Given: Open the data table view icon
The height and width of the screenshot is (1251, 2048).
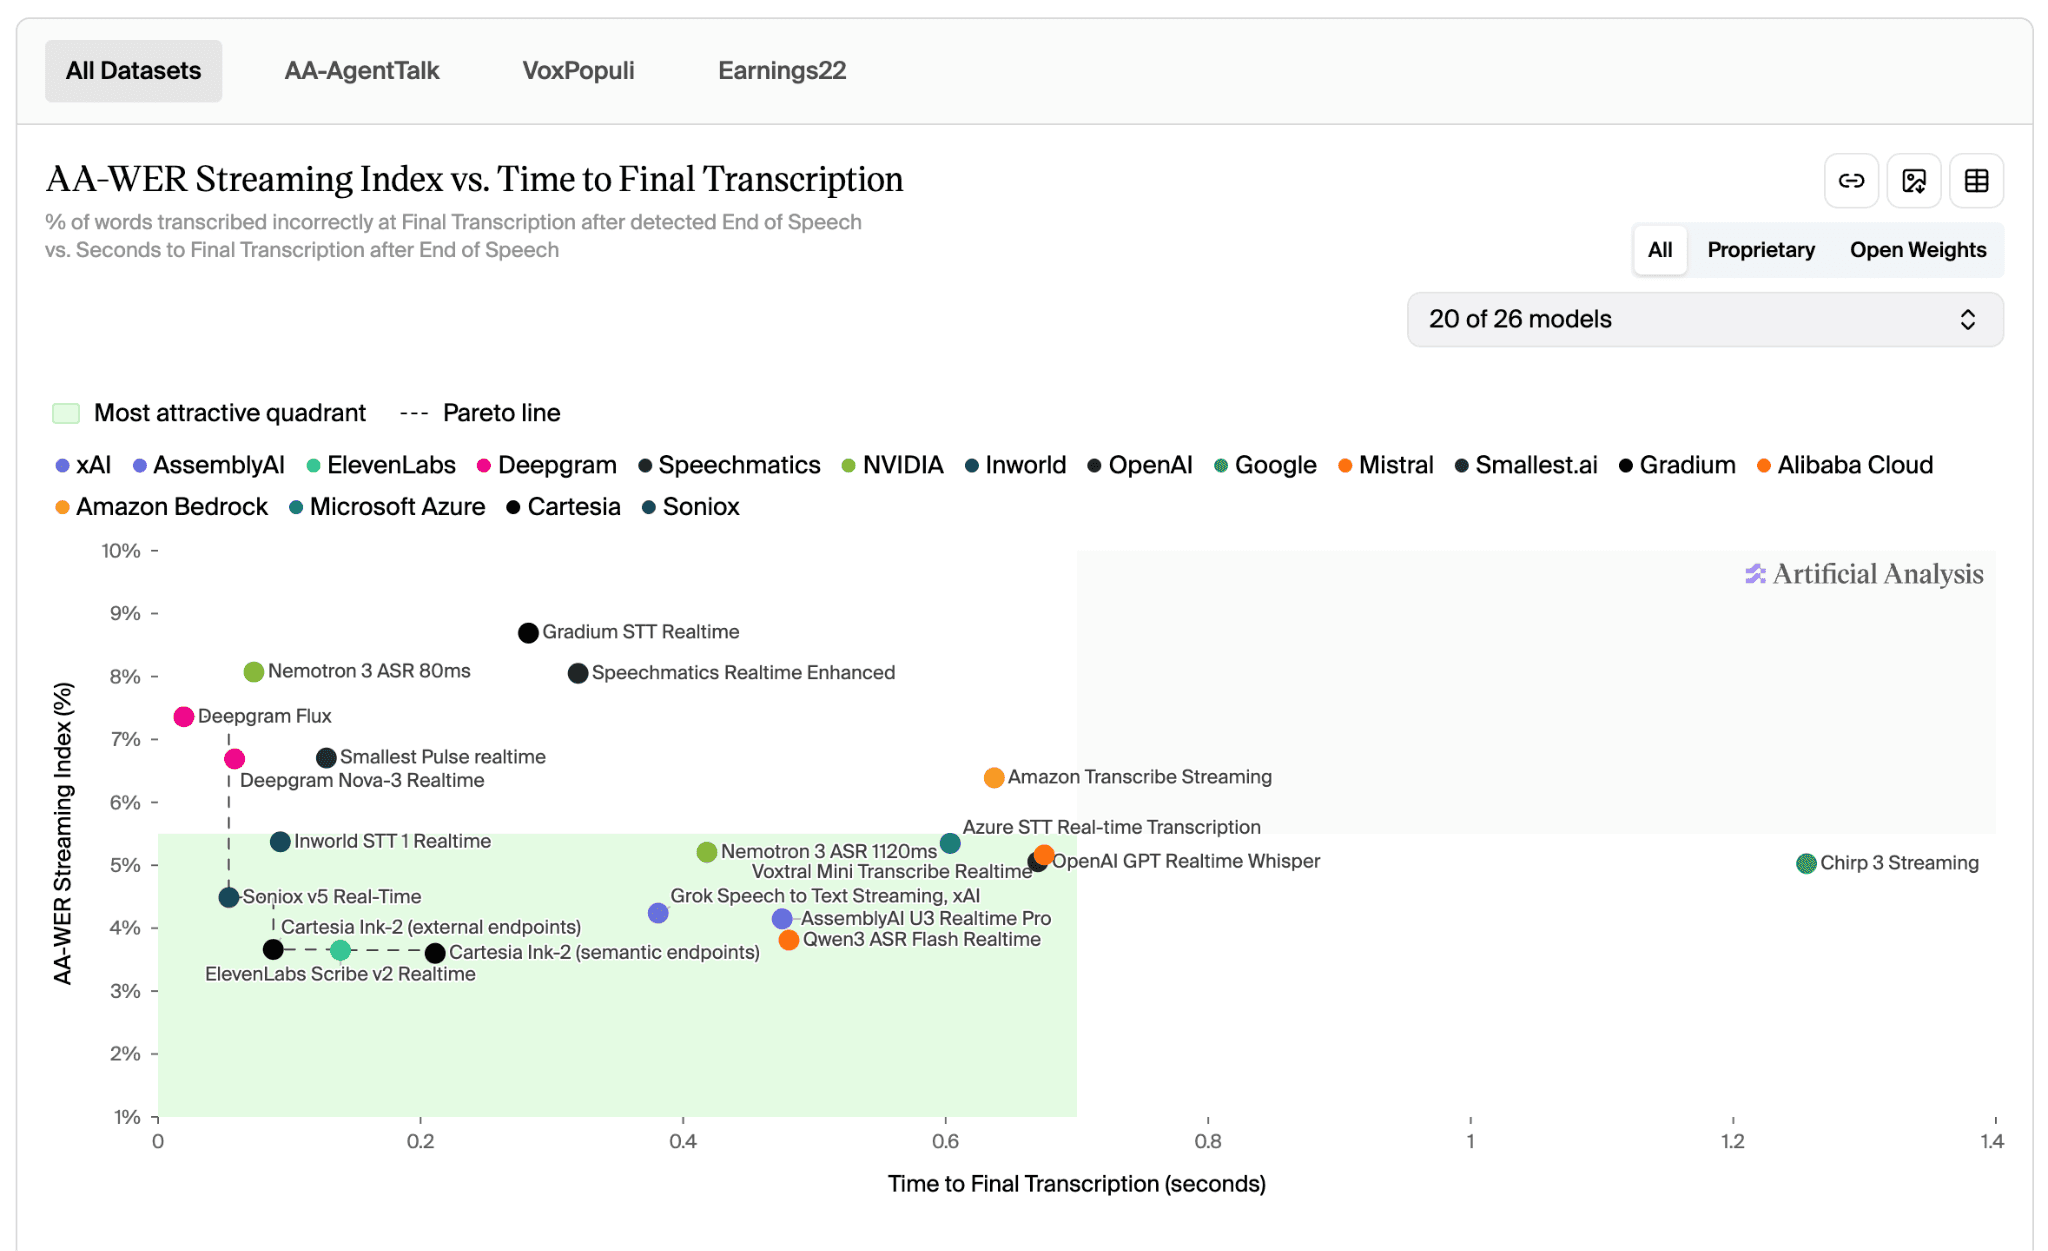Looking at the screenshot, I should click(1976, 181).
